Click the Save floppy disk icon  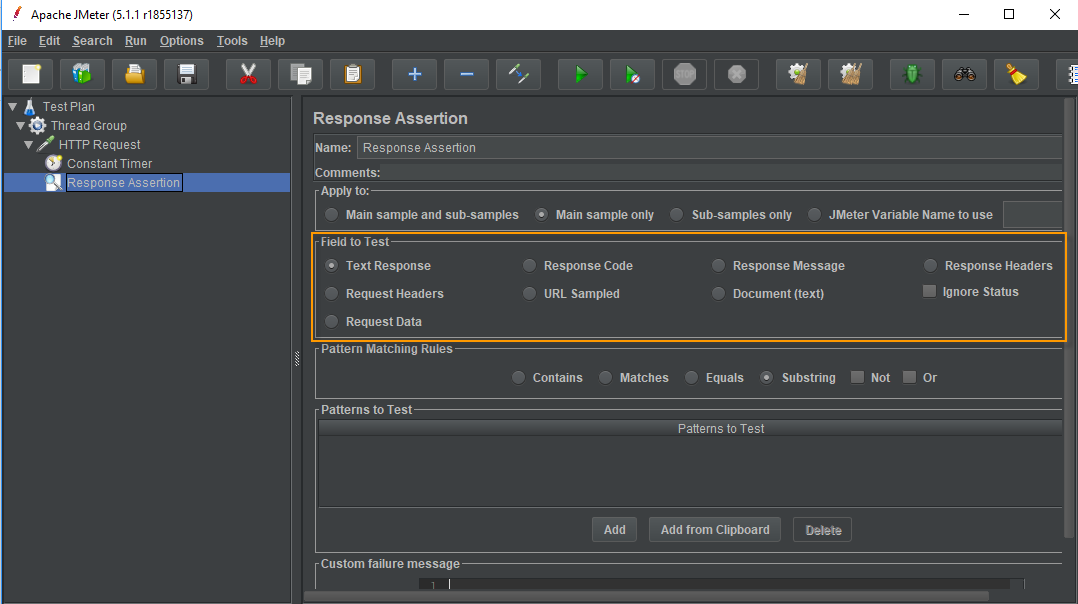point(186,74)
